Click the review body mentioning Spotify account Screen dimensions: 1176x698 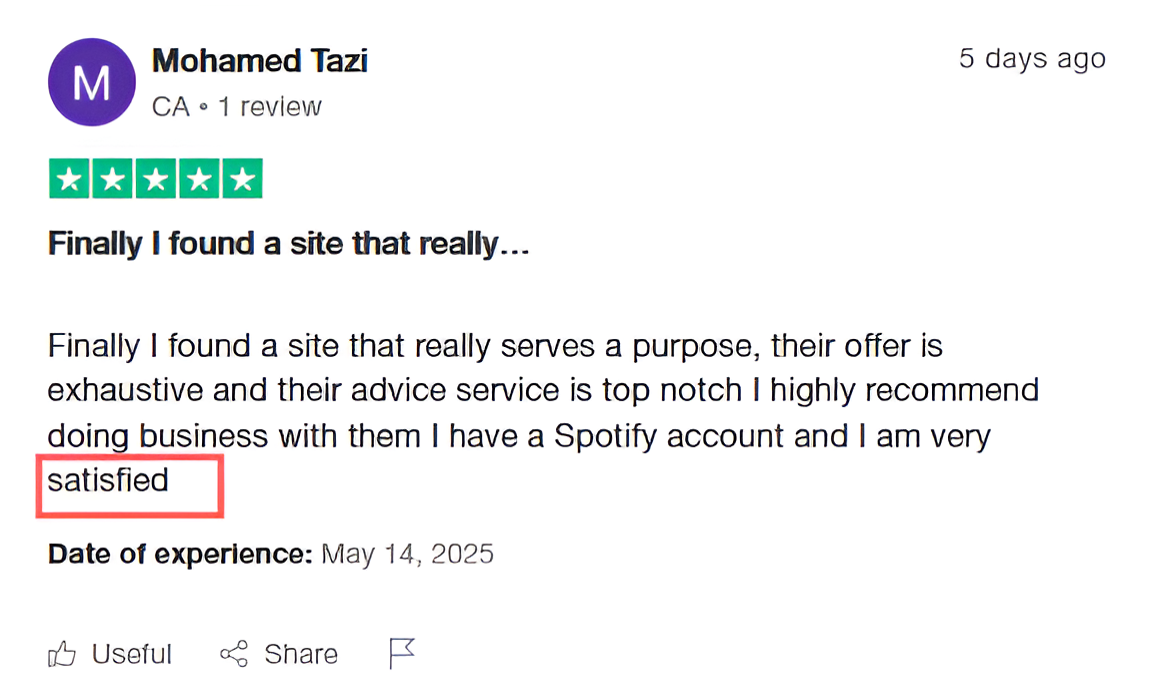543,412
